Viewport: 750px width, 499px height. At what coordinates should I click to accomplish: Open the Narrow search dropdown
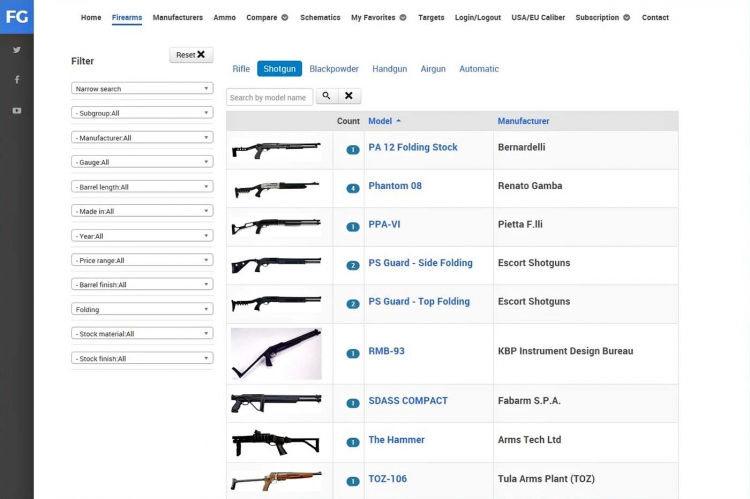tap(142, 89)
